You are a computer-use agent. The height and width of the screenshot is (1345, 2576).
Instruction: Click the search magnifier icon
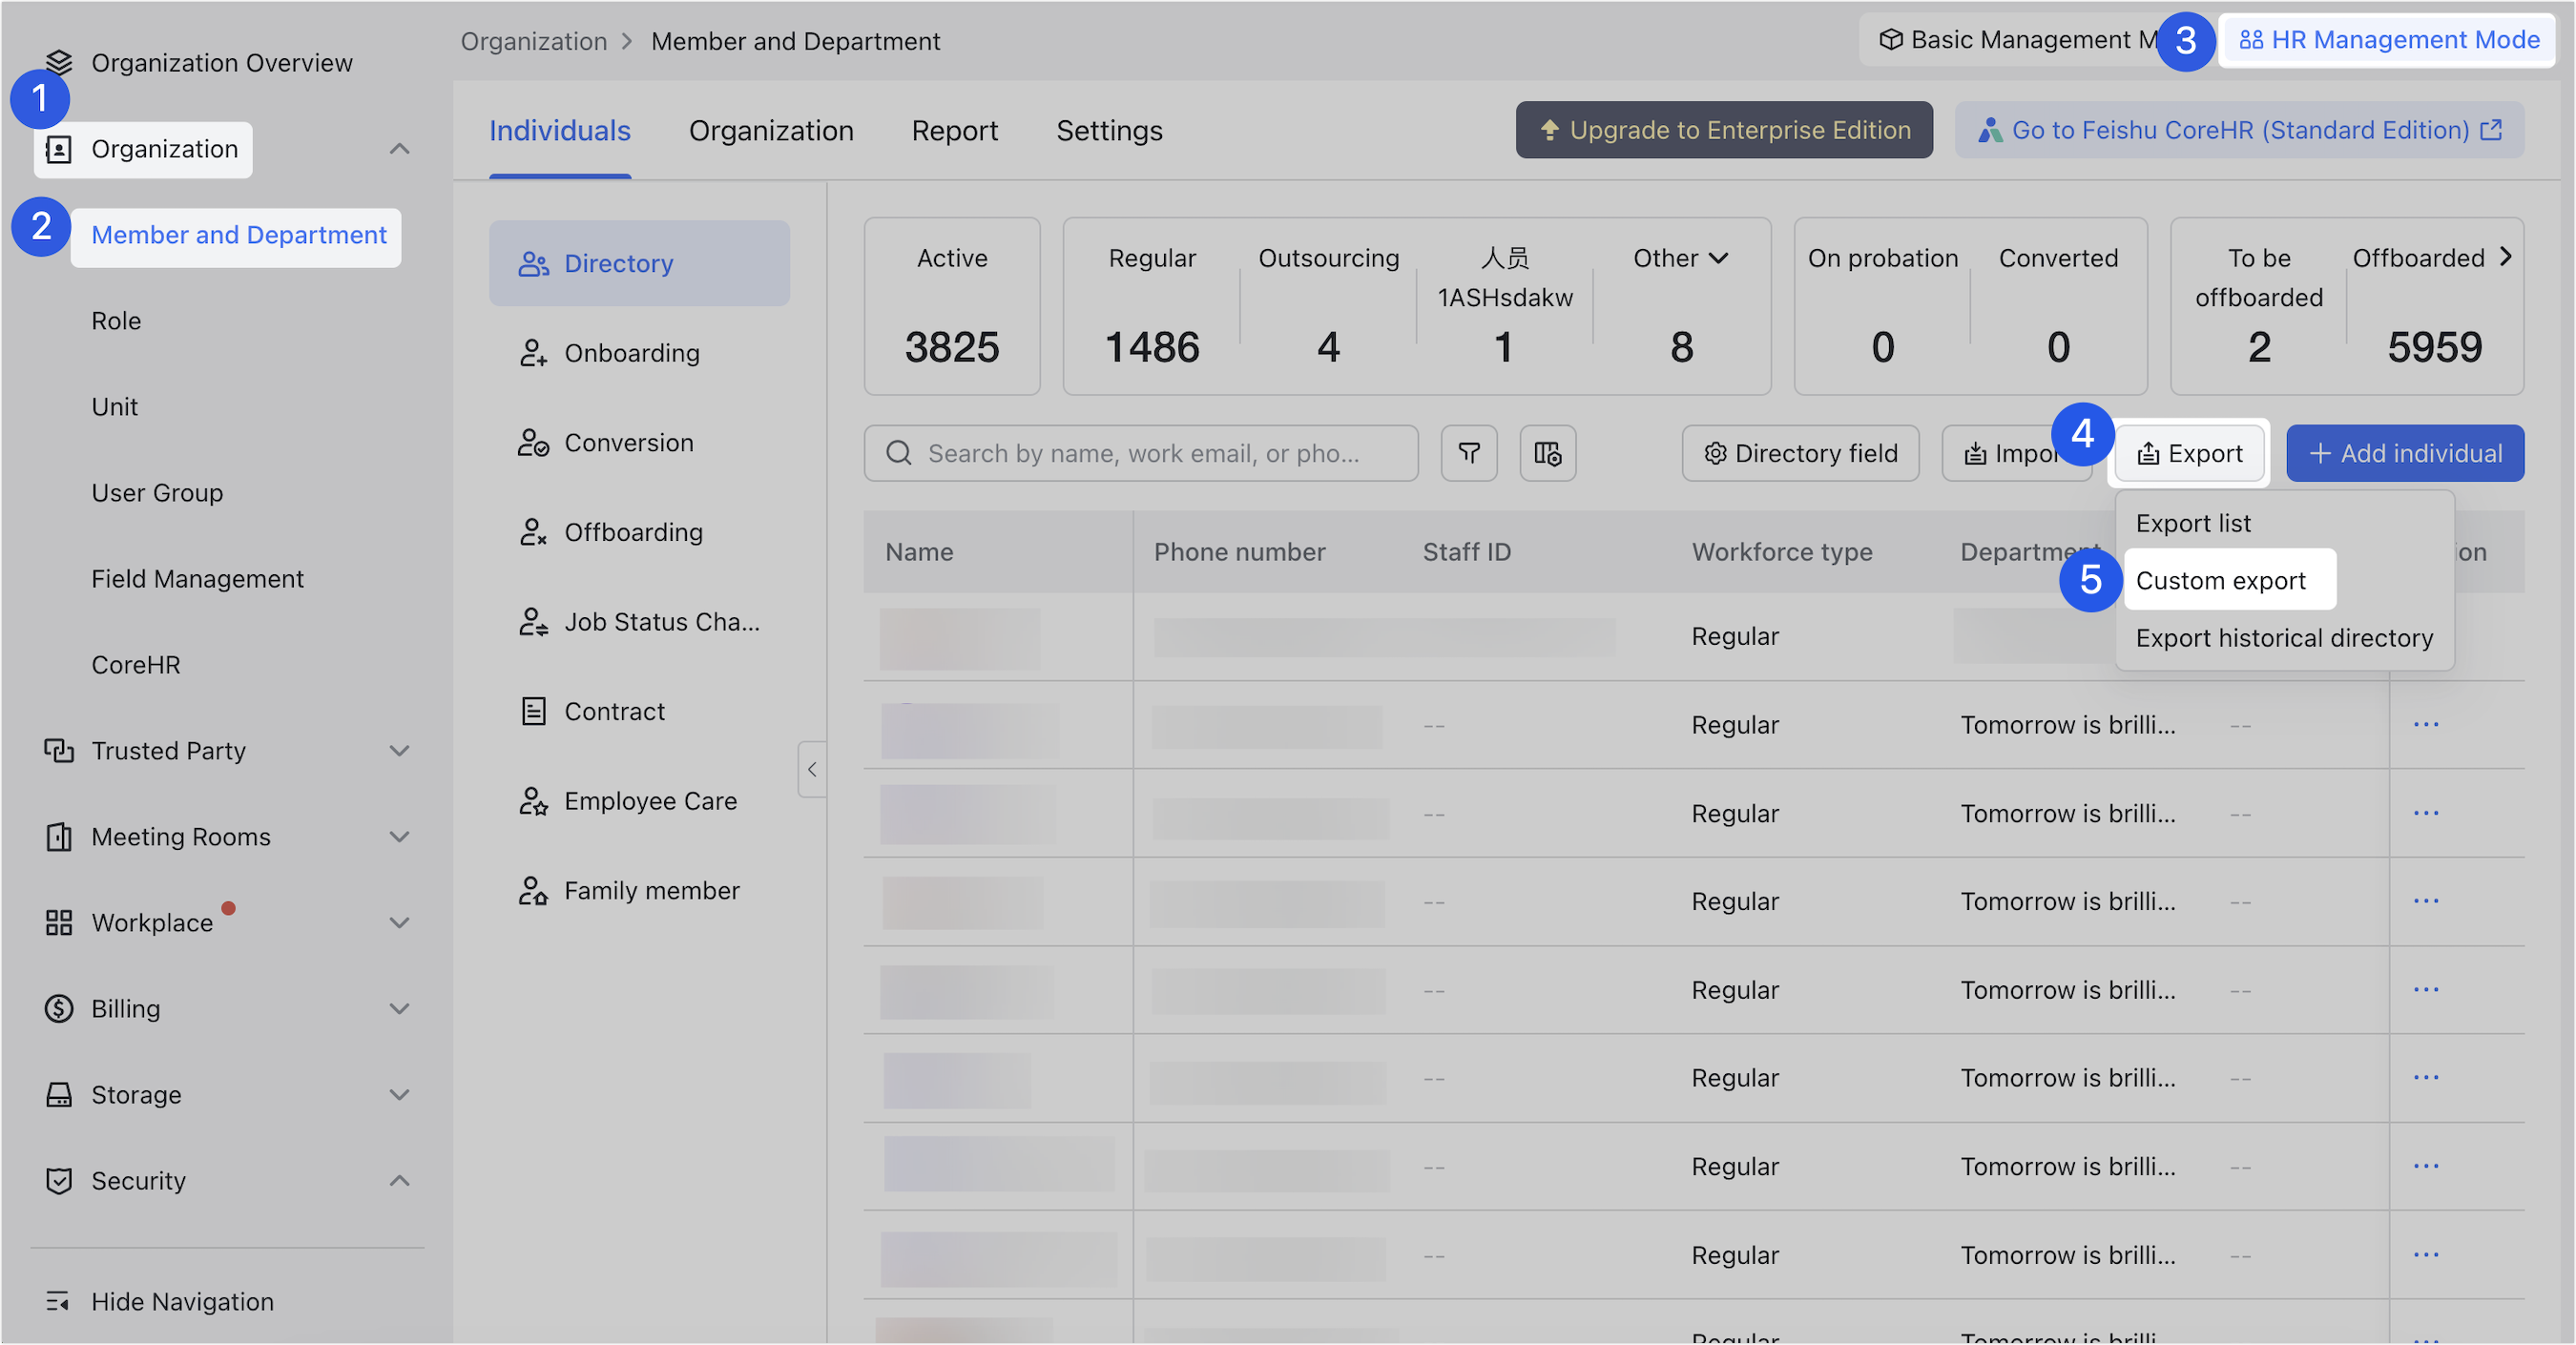[898, 453]
